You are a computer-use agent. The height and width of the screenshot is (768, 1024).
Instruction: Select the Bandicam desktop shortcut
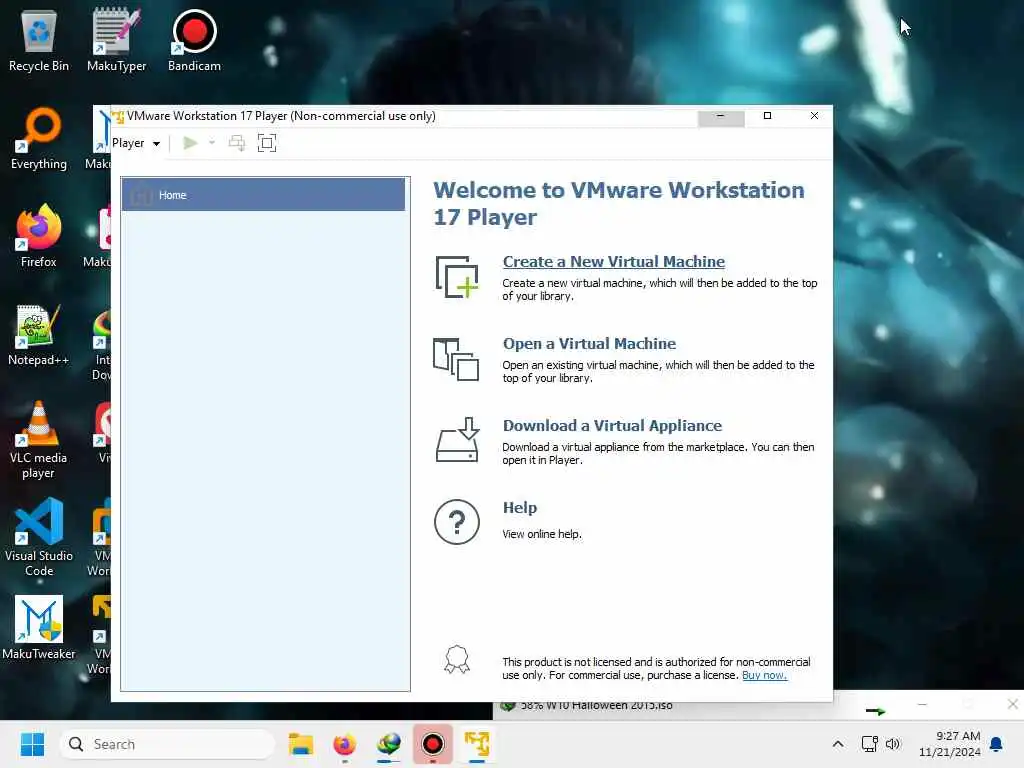point(194,40)
